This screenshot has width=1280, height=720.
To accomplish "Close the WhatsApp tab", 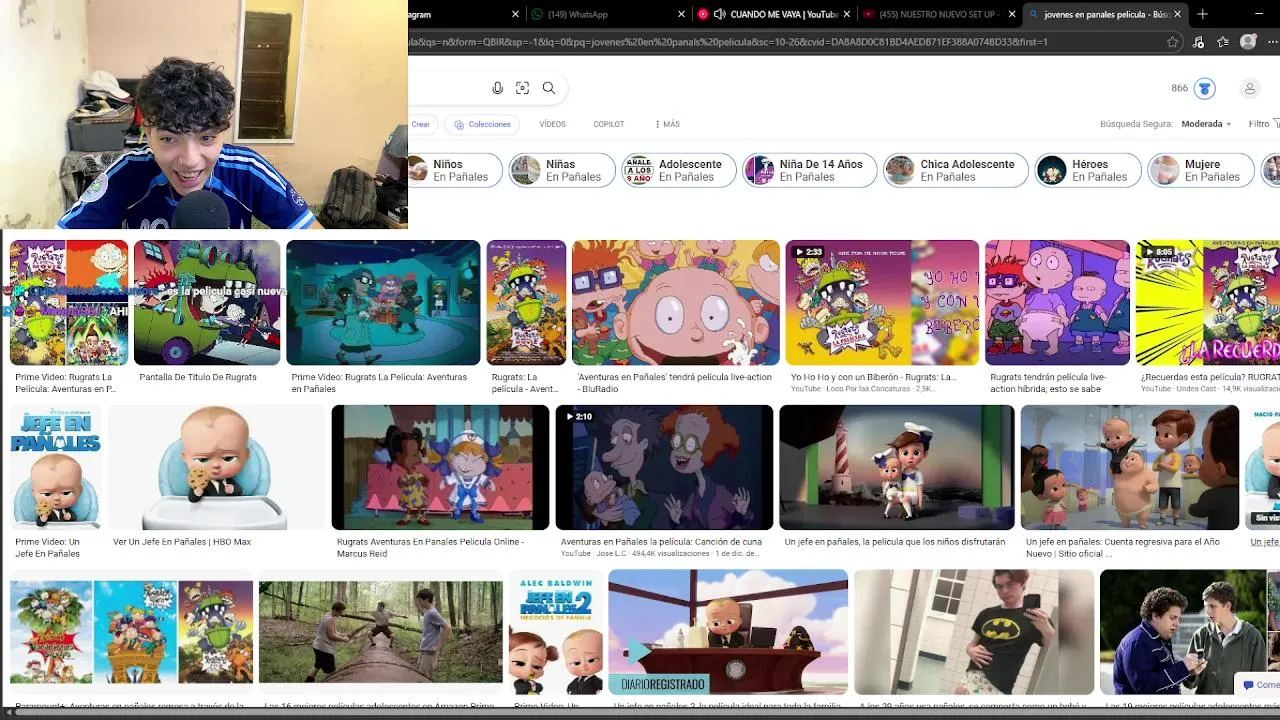I will (x=683, y=14).
